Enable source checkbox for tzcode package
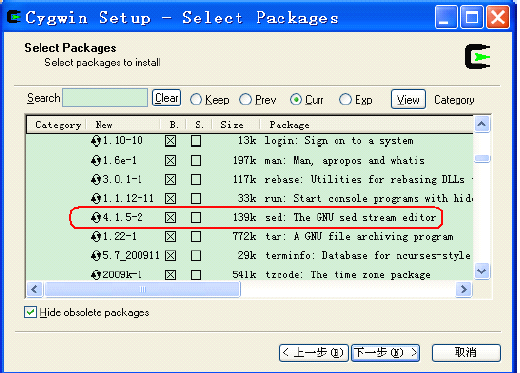 pos(196,275)
